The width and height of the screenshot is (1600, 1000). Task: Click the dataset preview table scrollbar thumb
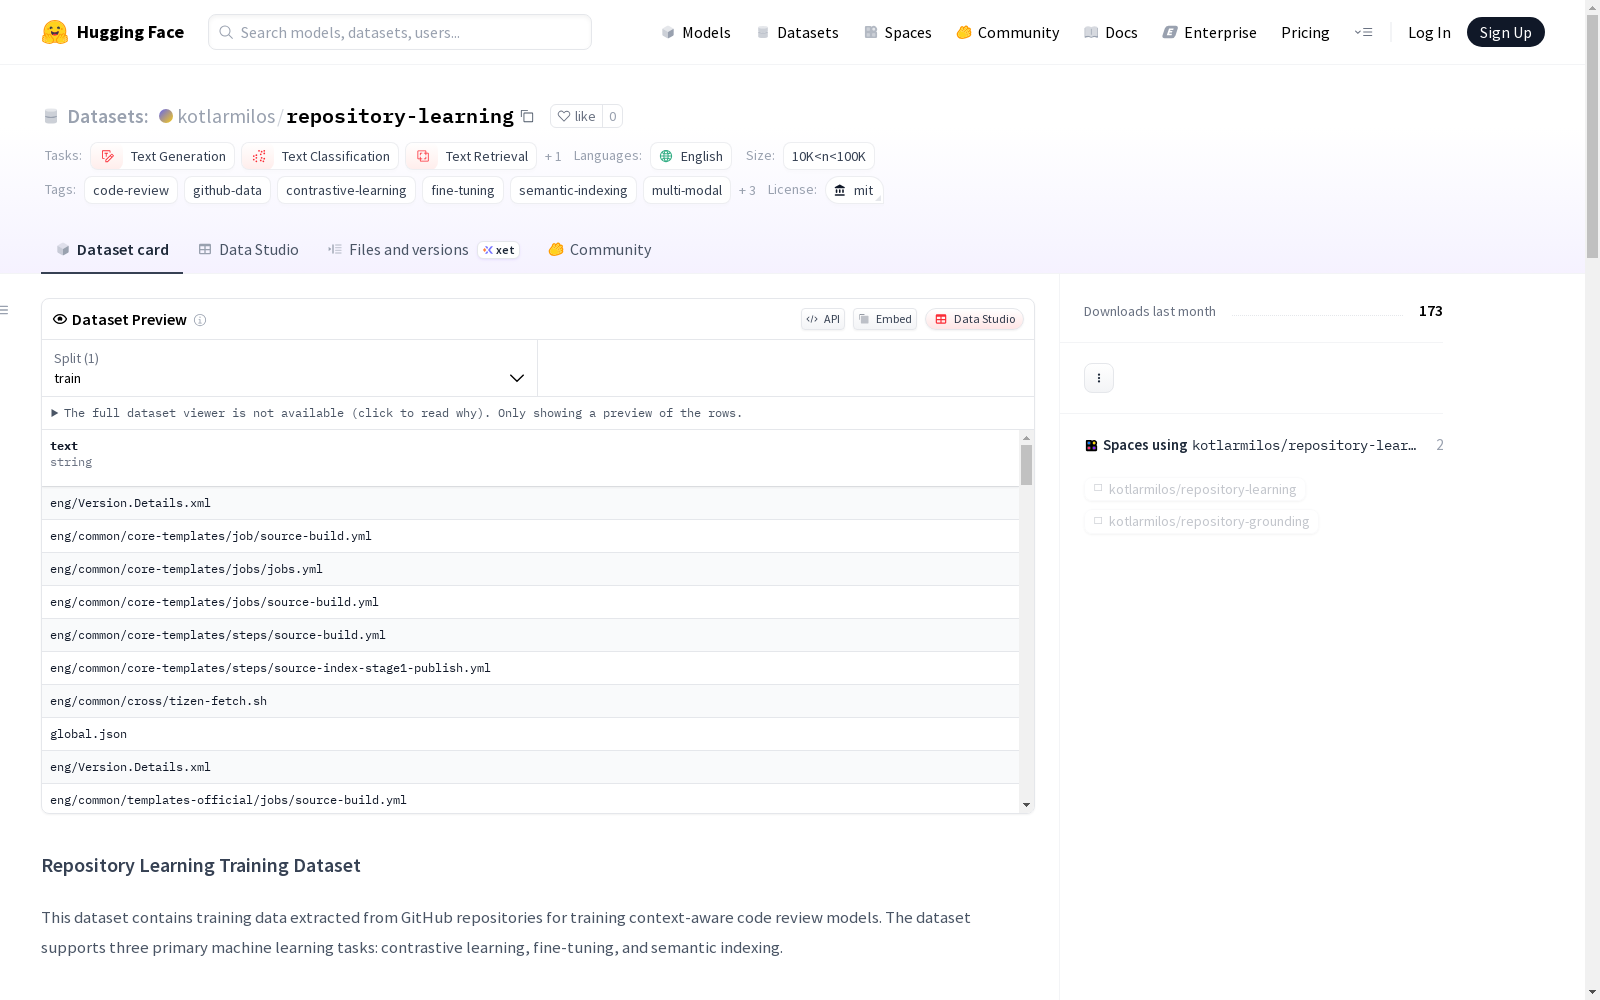1026,465
